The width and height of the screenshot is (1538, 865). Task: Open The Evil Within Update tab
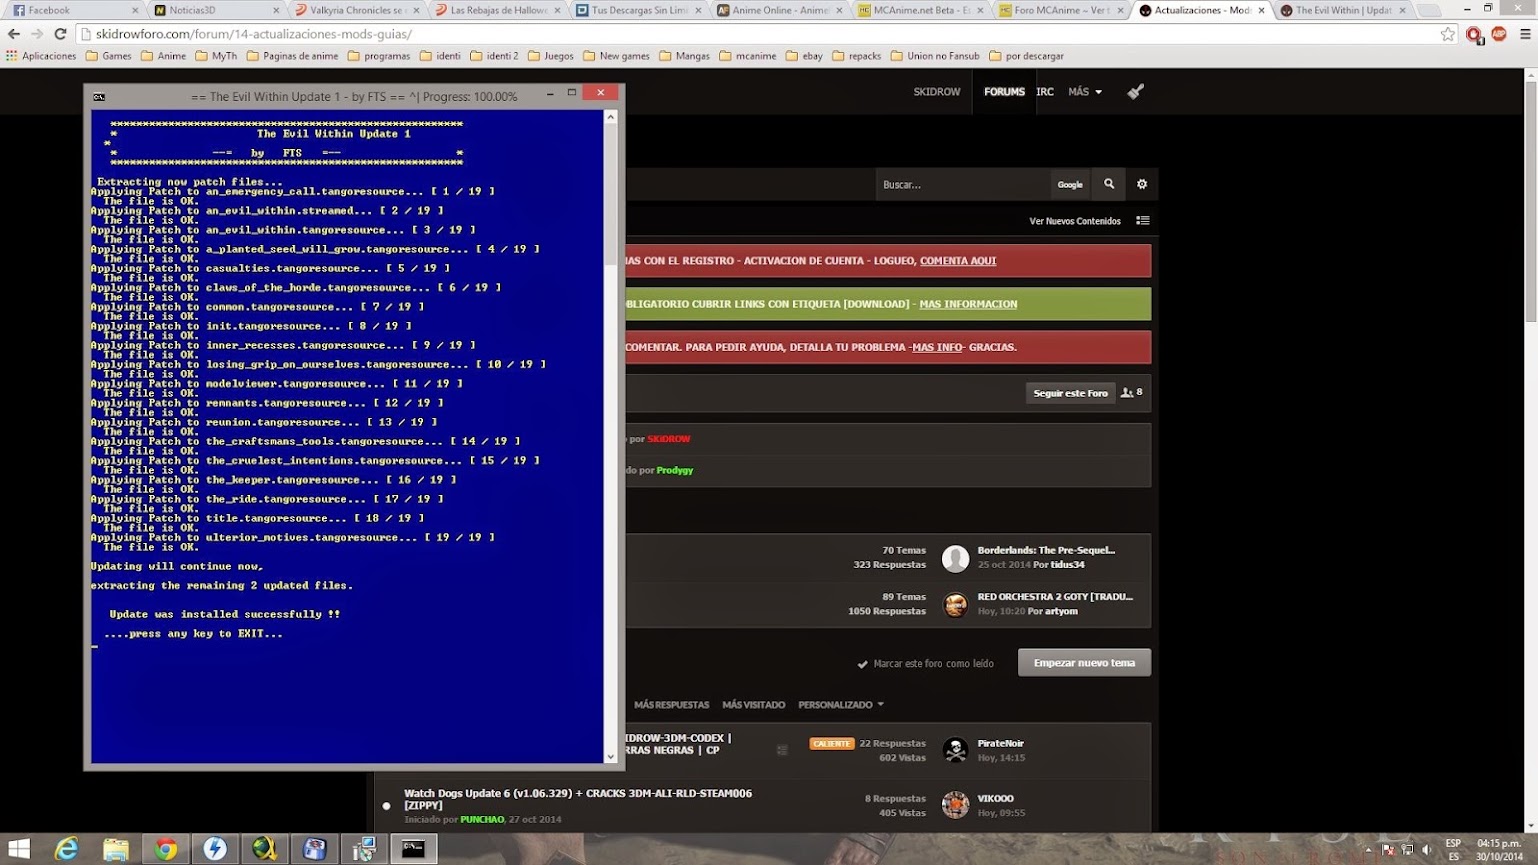point(1342,10)
